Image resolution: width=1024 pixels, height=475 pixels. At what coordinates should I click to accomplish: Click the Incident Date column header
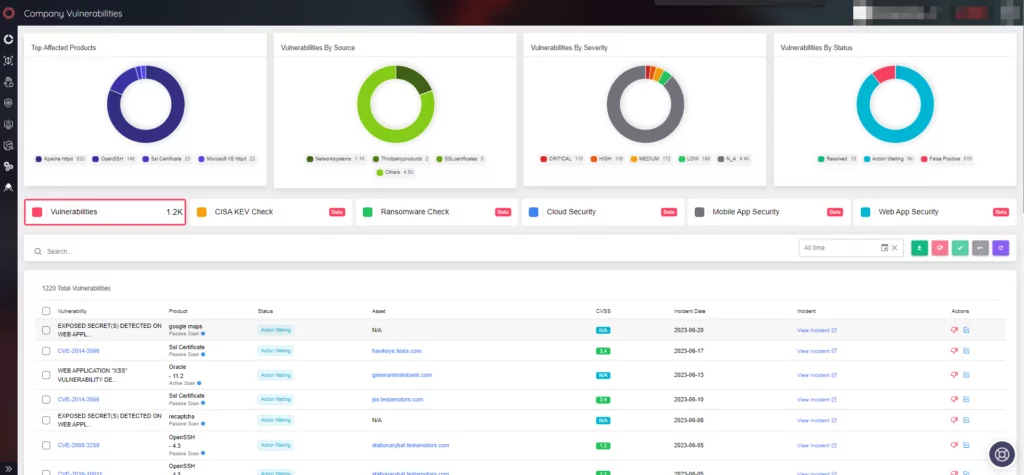pyautogui.click(x=690, y=311)
